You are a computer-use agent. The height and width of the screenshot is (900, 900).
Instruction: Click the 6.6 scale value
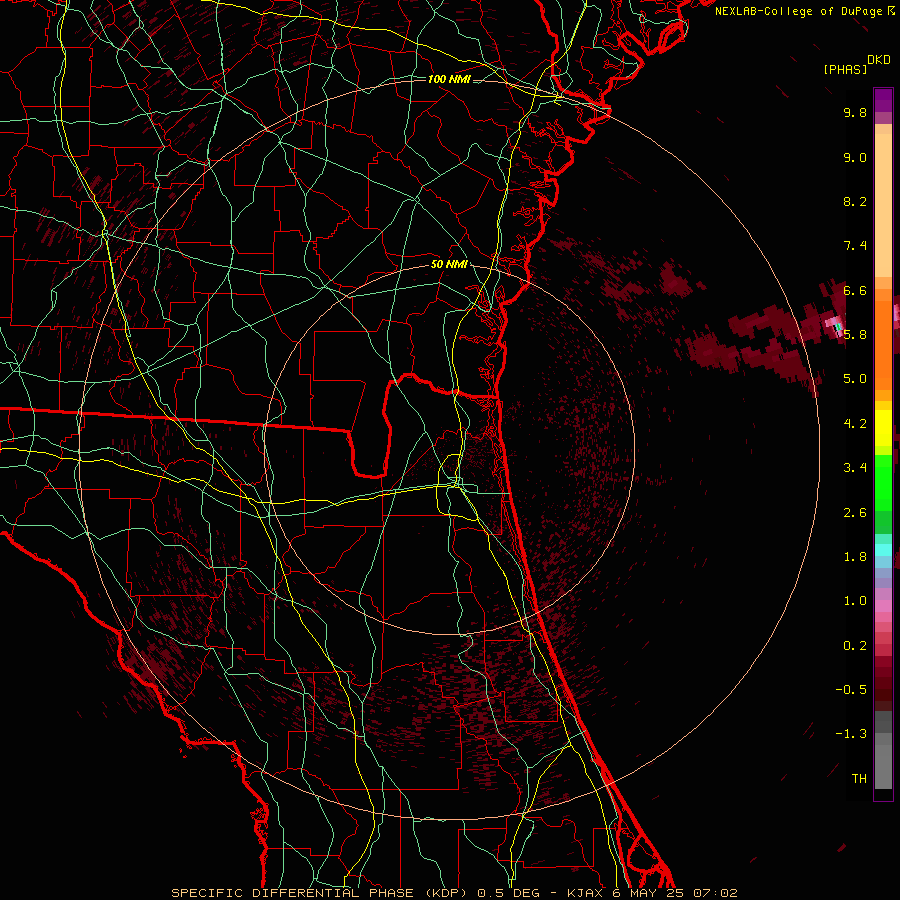tap(855, 290)
